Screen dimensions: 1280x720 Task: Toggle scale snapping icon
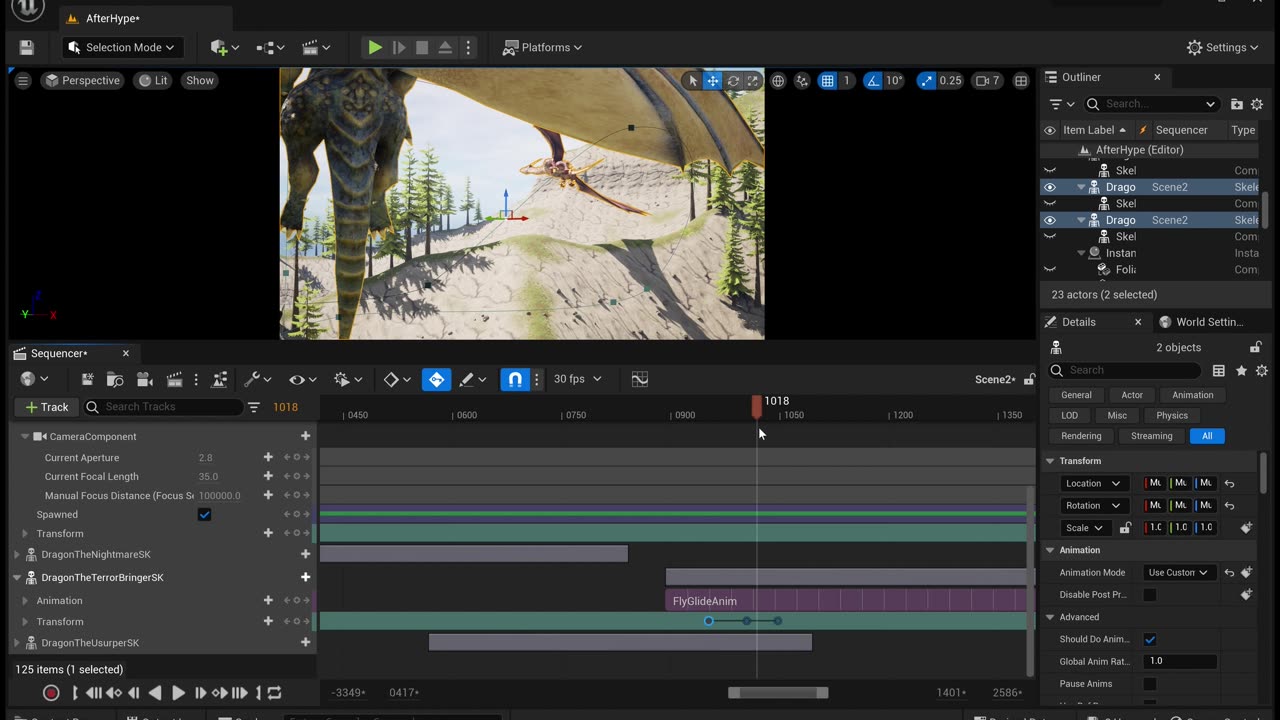[x=927, y=80]
